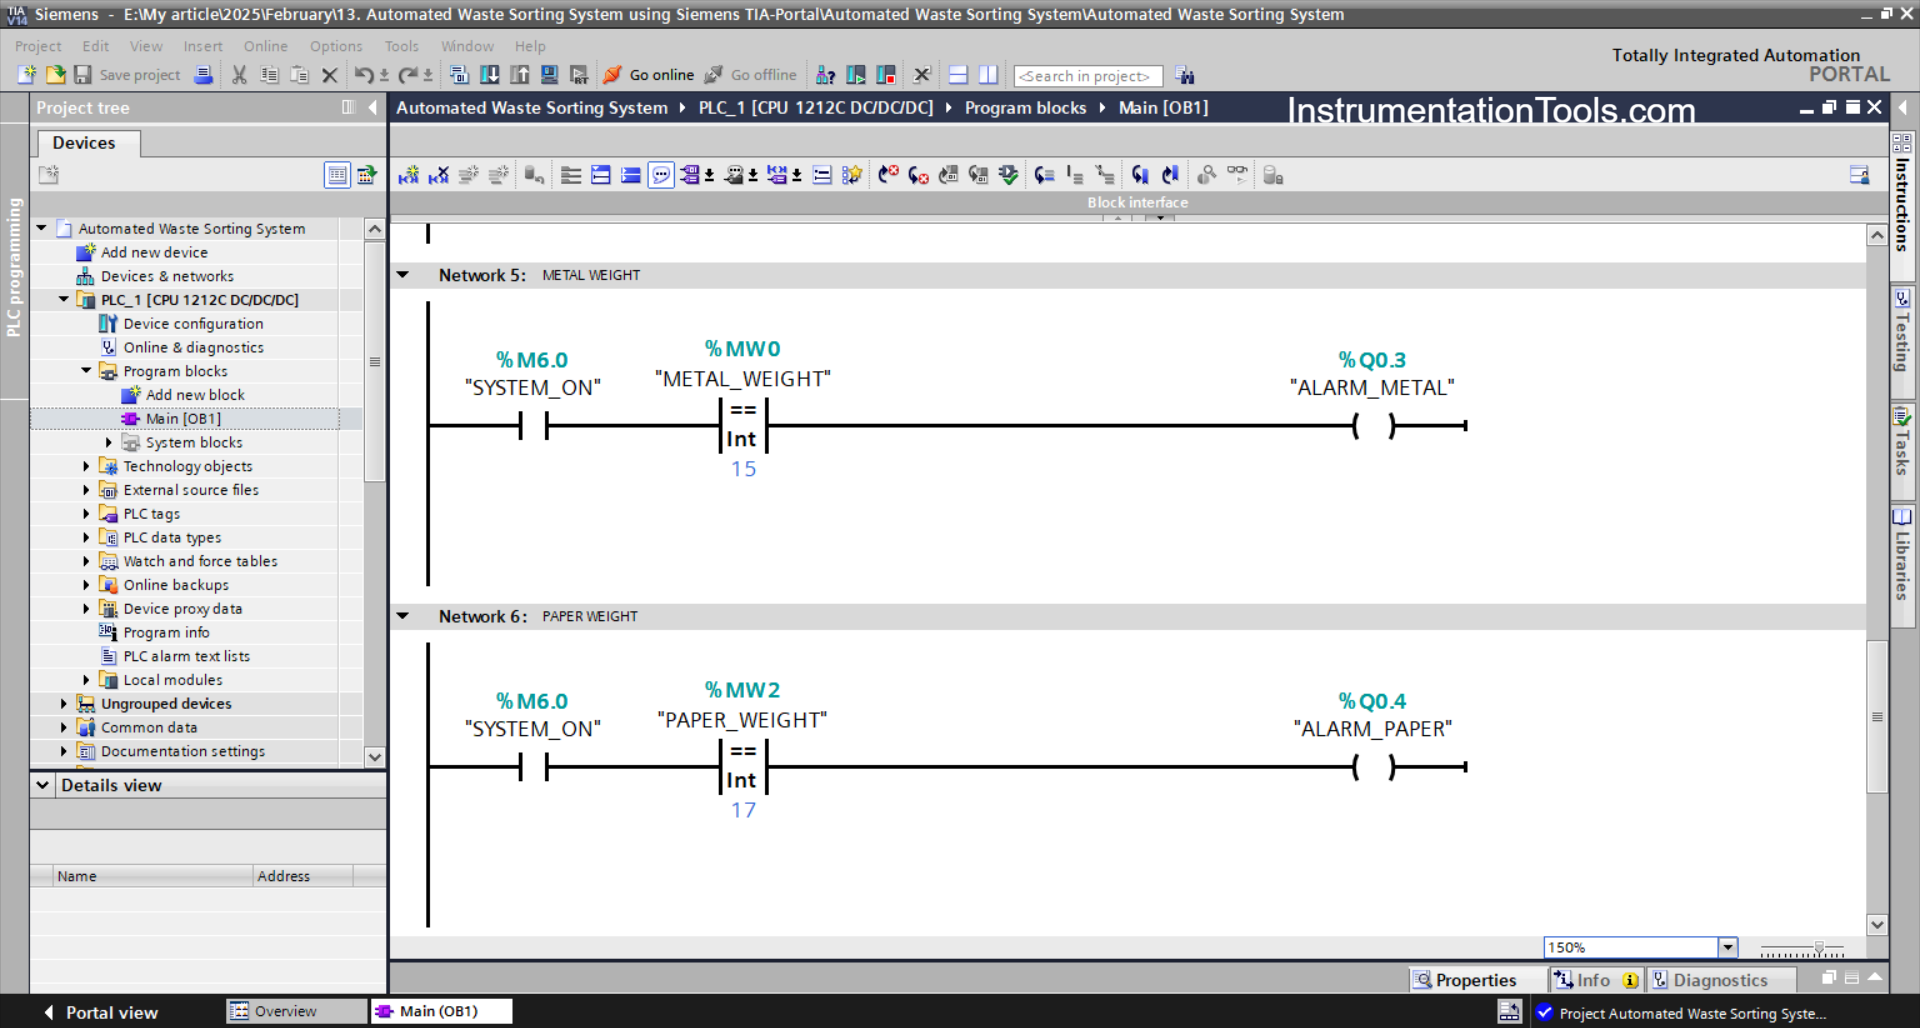
Task: Click the Cross-references icon in main toolbar
Action: (x=922, y=75)
